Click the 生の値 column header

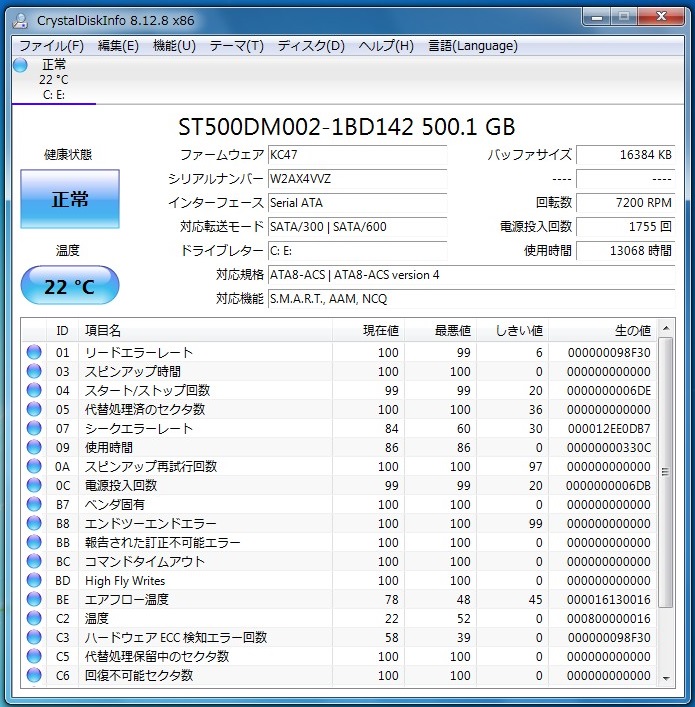tap(603, 331)
